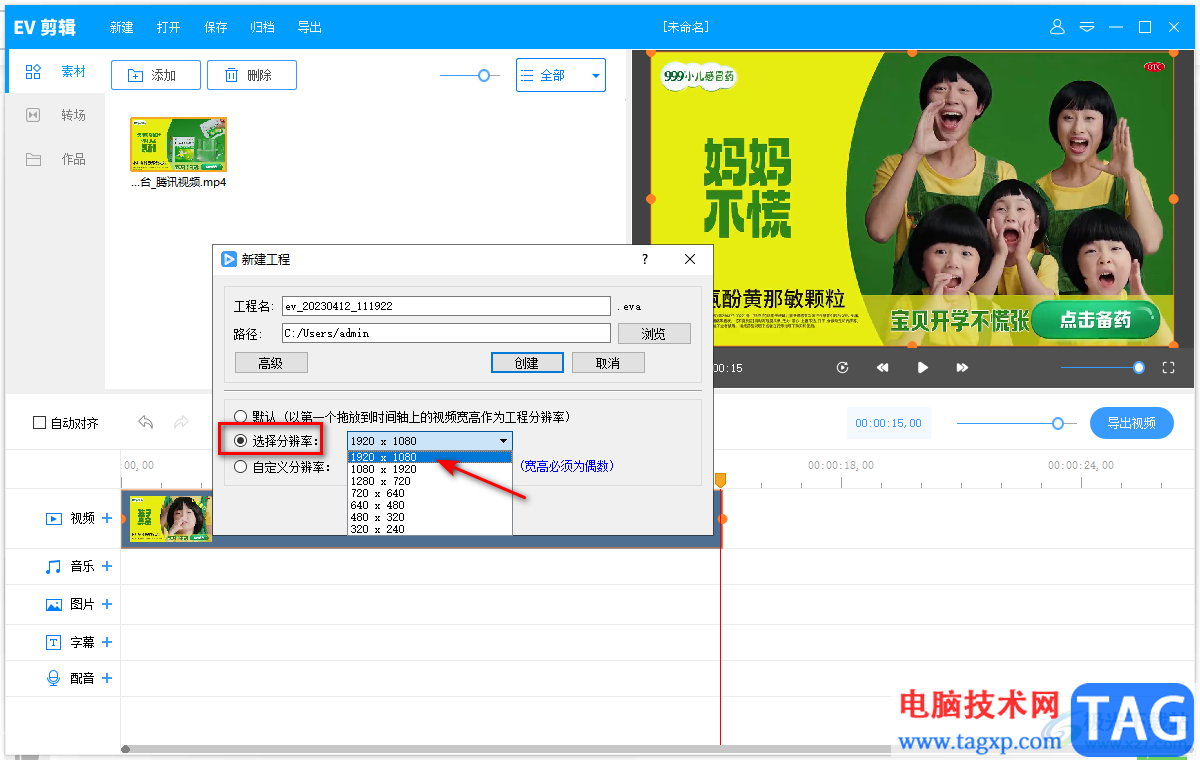Switch to the 转场 sidebar tab
This screenshot has height=760, width=1200.
56,115
